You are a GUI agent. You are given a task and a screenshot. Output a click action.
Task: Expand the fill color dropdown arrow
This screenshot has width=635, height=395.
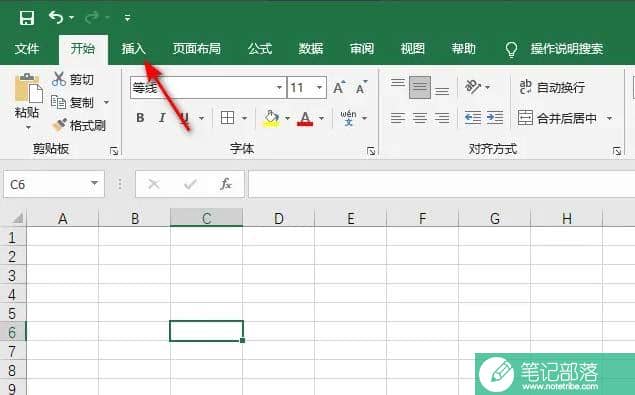click(x=288, y=118)
